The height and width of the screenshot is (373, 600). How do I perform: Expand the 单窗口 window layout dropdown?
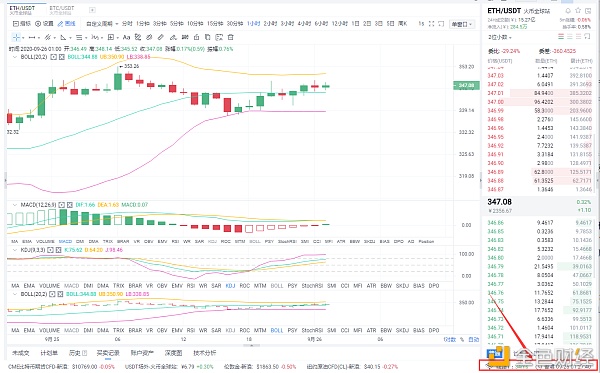tap(462, 24)
